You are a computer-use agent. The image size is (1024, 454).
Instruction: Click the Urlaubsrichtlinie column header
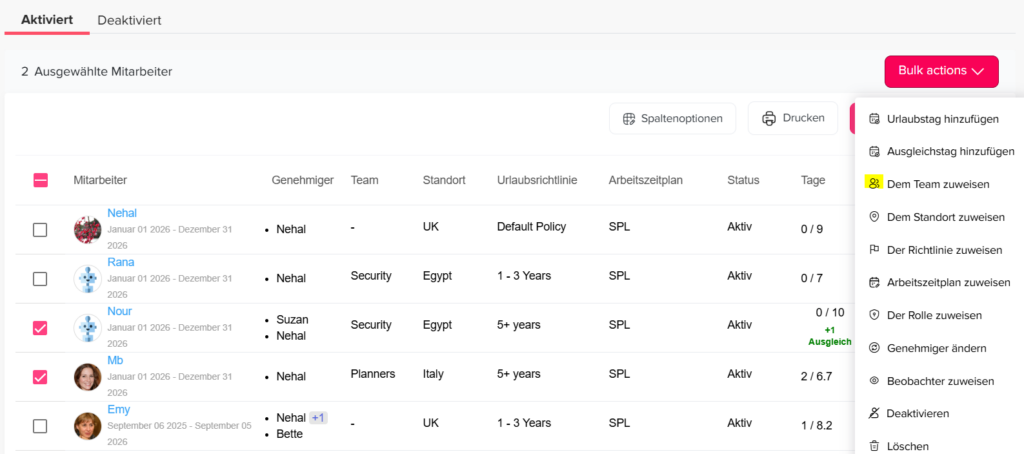point(537,180)
